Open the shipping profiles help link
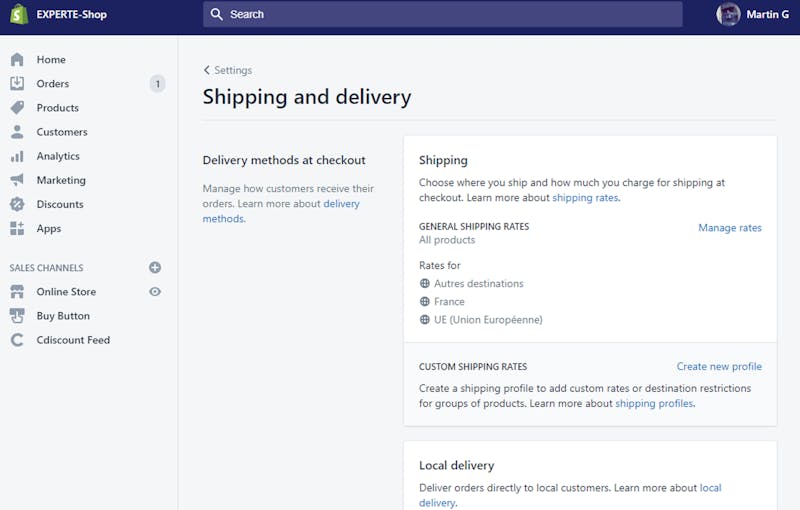800x510 pixels. point(654,404)
